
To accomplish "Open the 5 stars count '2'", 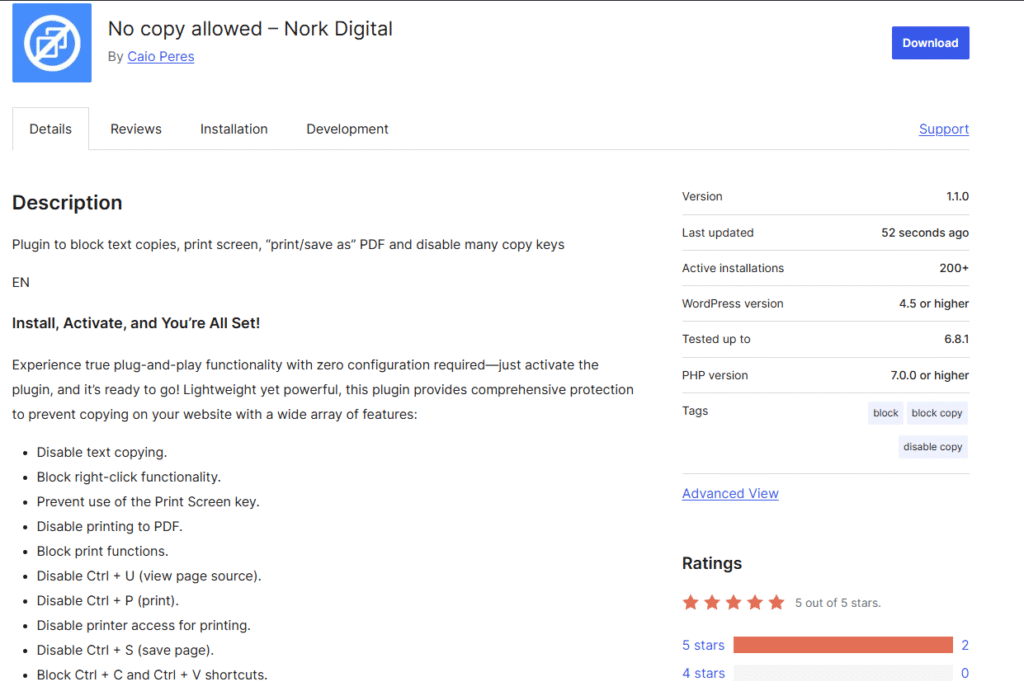I will tap(965, 645).
